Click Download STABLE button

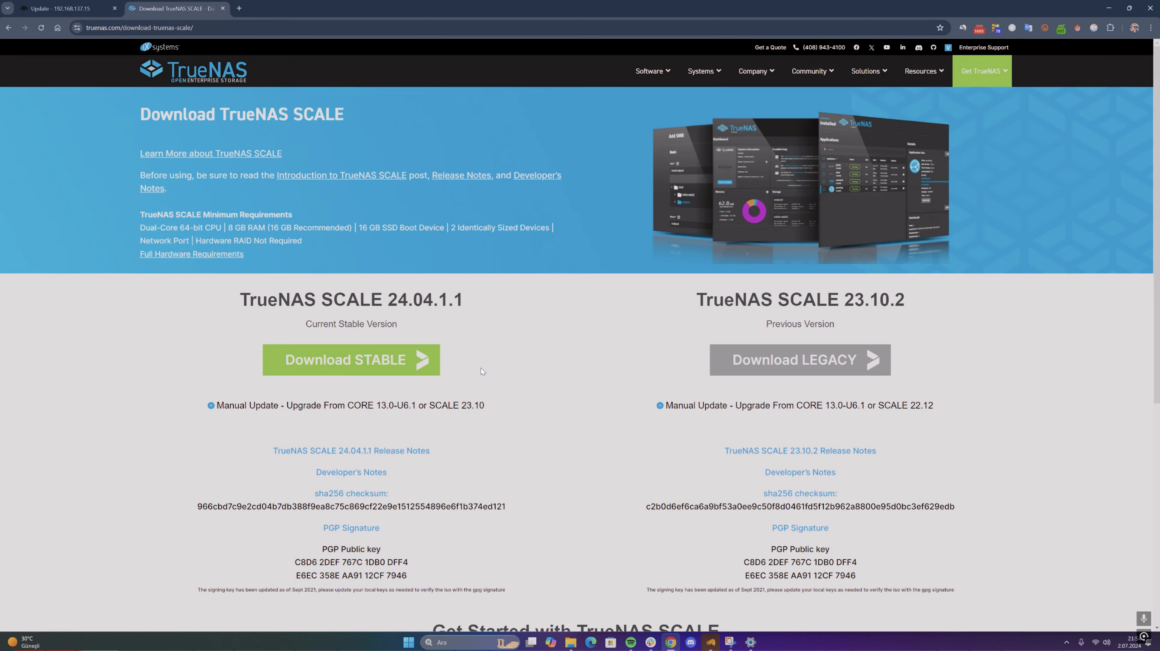point(351,360)
